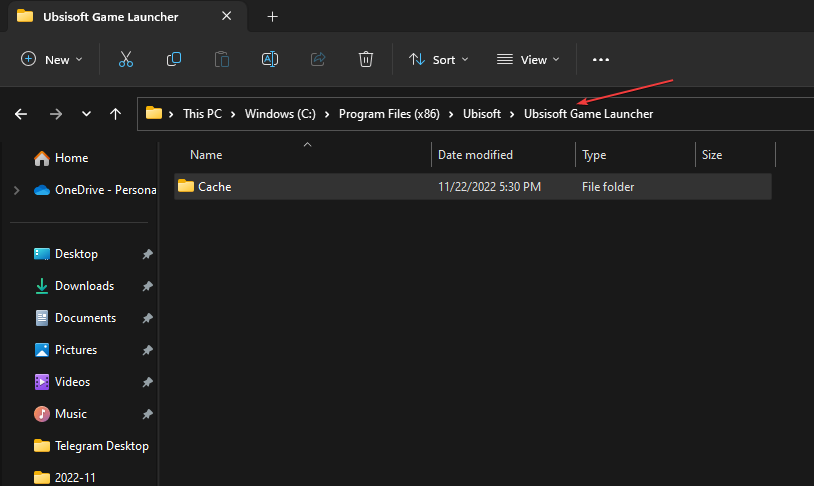This screenshot has height=486, width=814.
Task: Click the 11/22/2022 5:30 PM date cell
Action: (489, 187)
